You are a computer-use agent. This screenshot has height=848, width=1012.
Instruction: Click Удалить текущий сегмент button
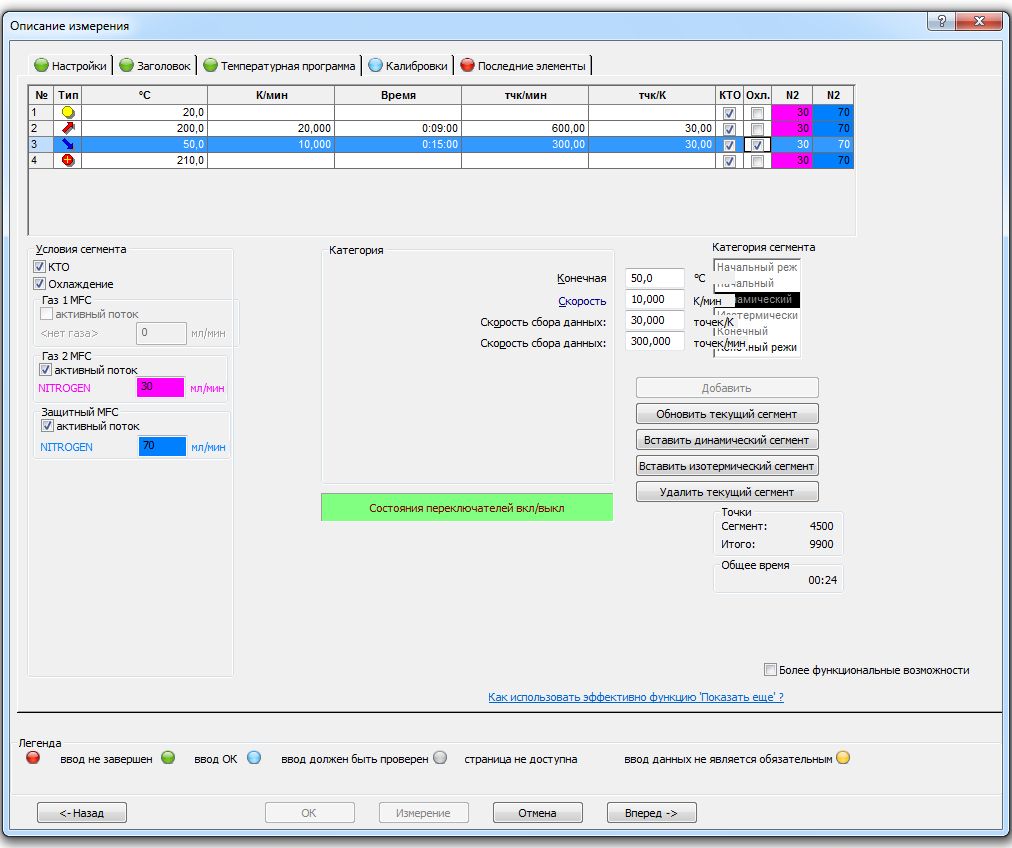pos(727,492)
